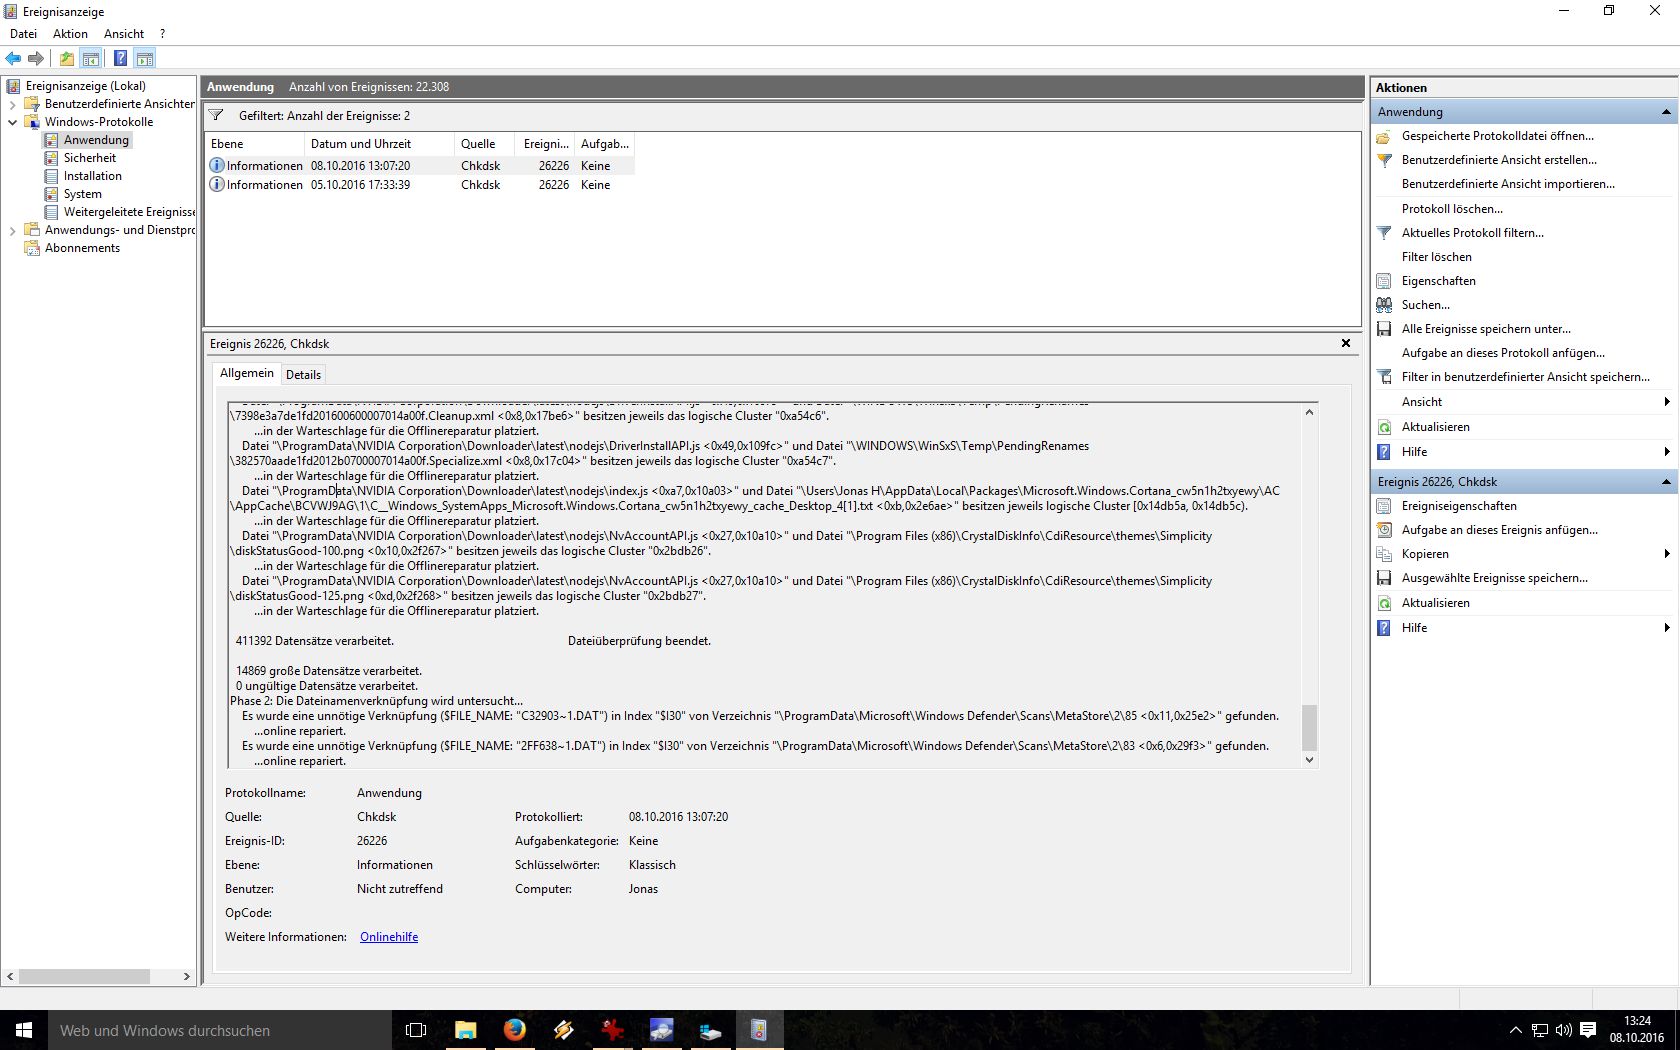Select the event from 08.10.2016 13:07:20
This screenshot has width=1680, height=1050.
tap(420, 166)
